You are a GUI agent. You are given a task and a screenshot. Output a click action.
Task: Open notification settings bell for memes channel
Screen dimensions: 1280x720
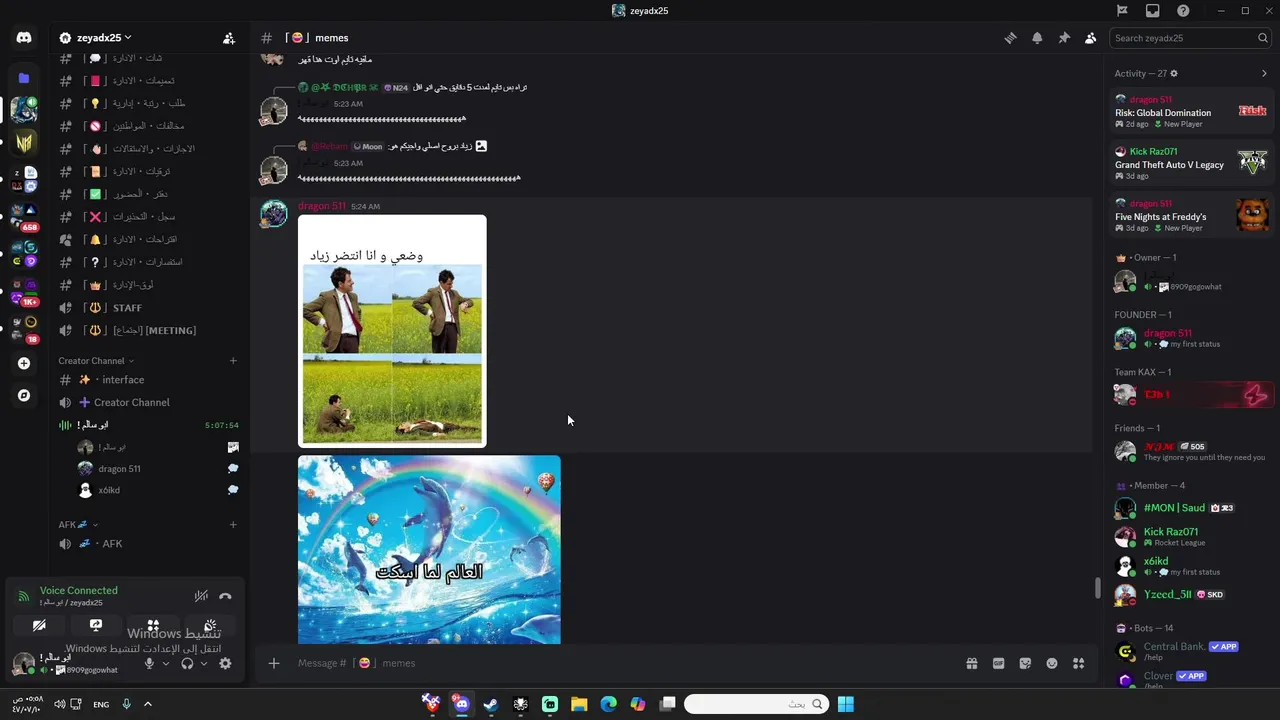[x=1037, y=38]
